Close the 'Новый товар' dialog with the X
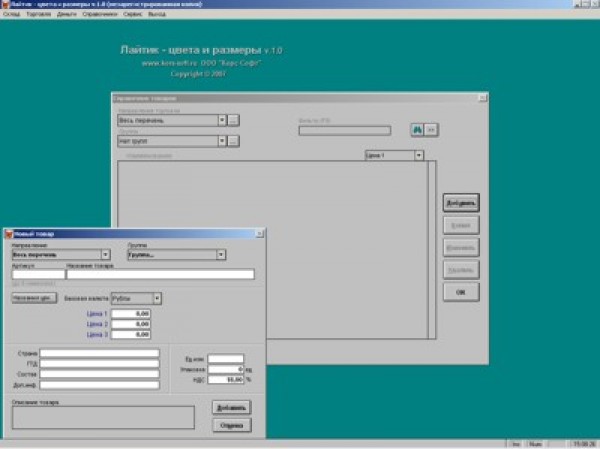Viewport: 600px width, 449px height. click(x=260, y=233)
